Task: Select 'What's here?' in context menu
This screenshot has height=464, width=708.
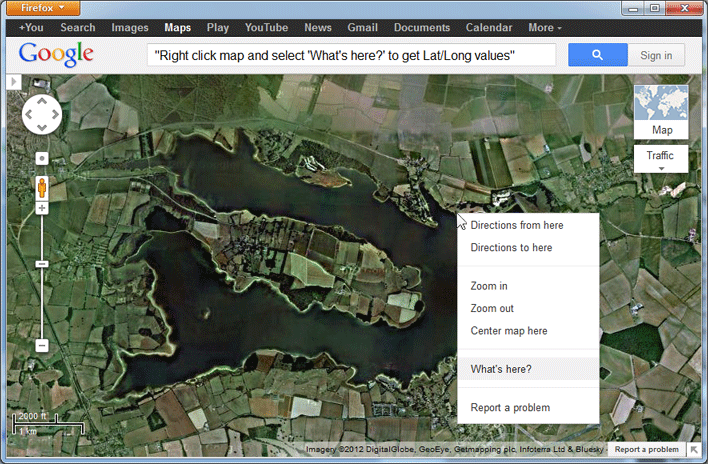Action: (x=528, y=369)
